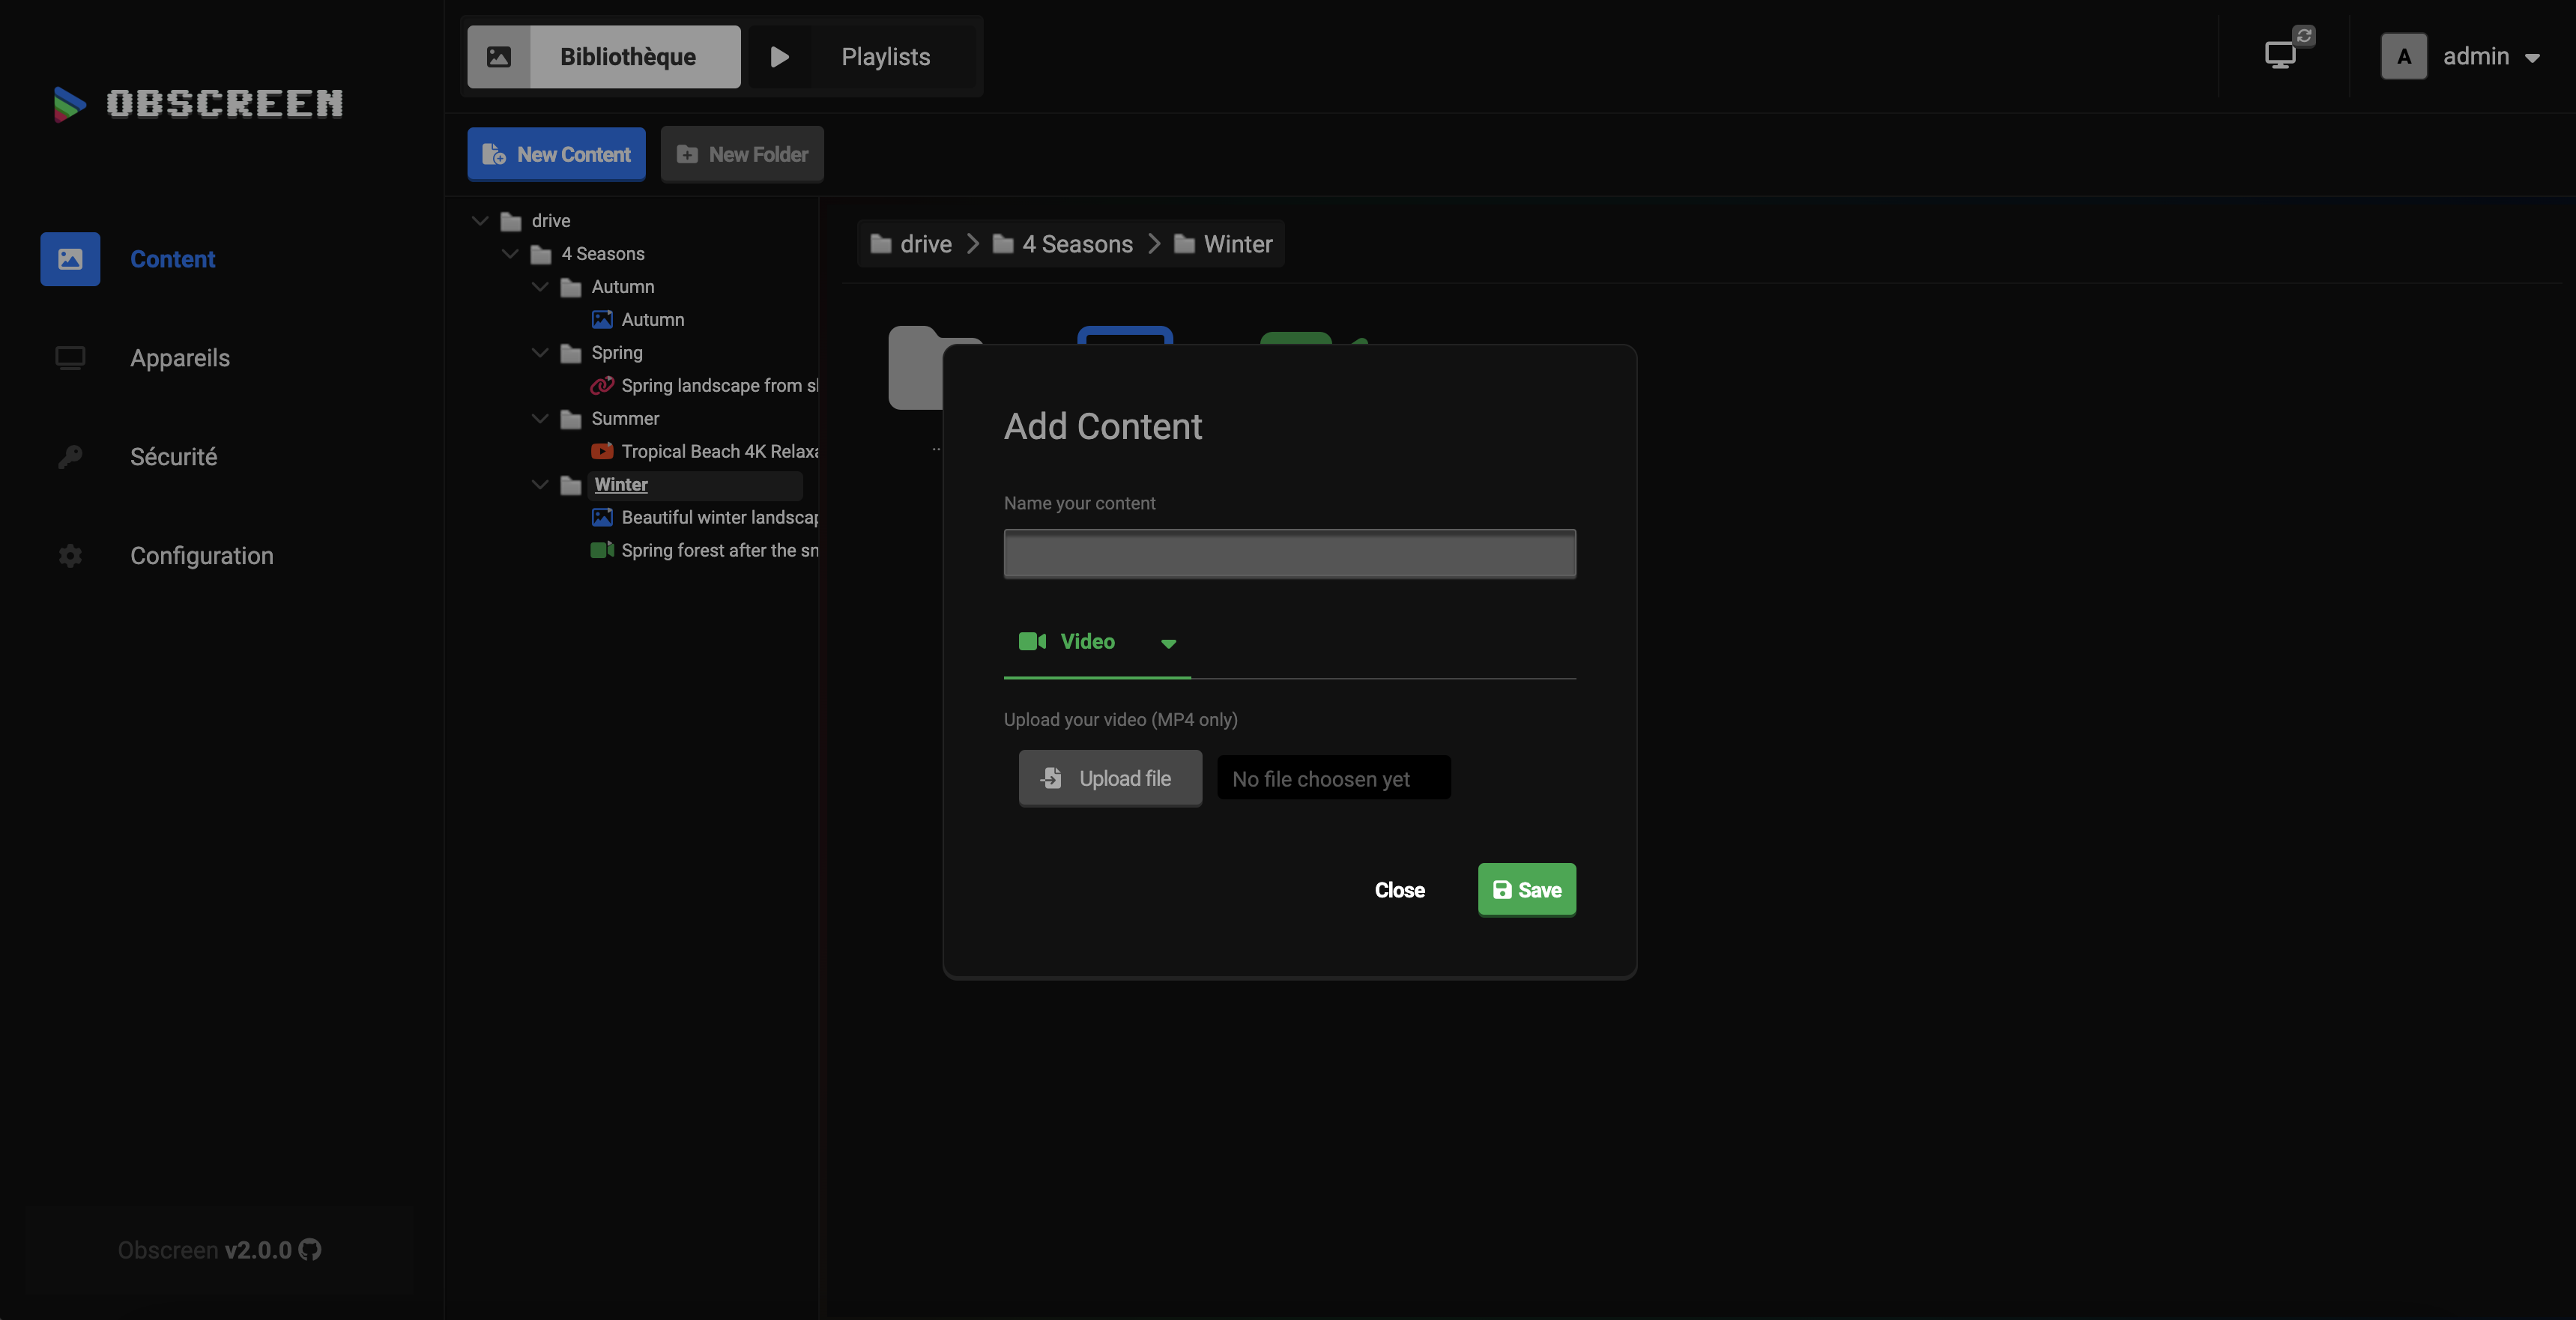Collapse the Winter folder chevron
This screenshot has width=2576, height=1320.
(x=540, y=484)
